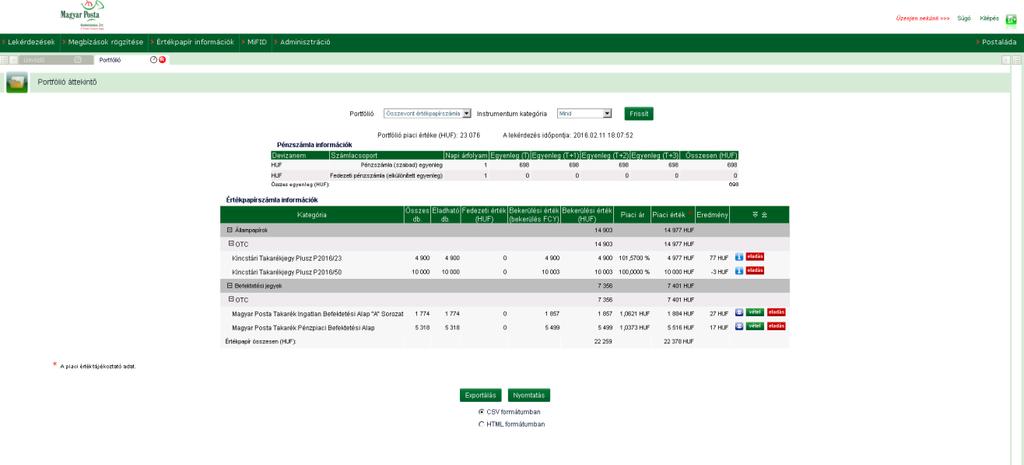1024x465 pixels.
Task: Open info icon for Kincstári Takarékjegy Plusz P2016/23
Action: pyautogui.click(x=739, y=257)
